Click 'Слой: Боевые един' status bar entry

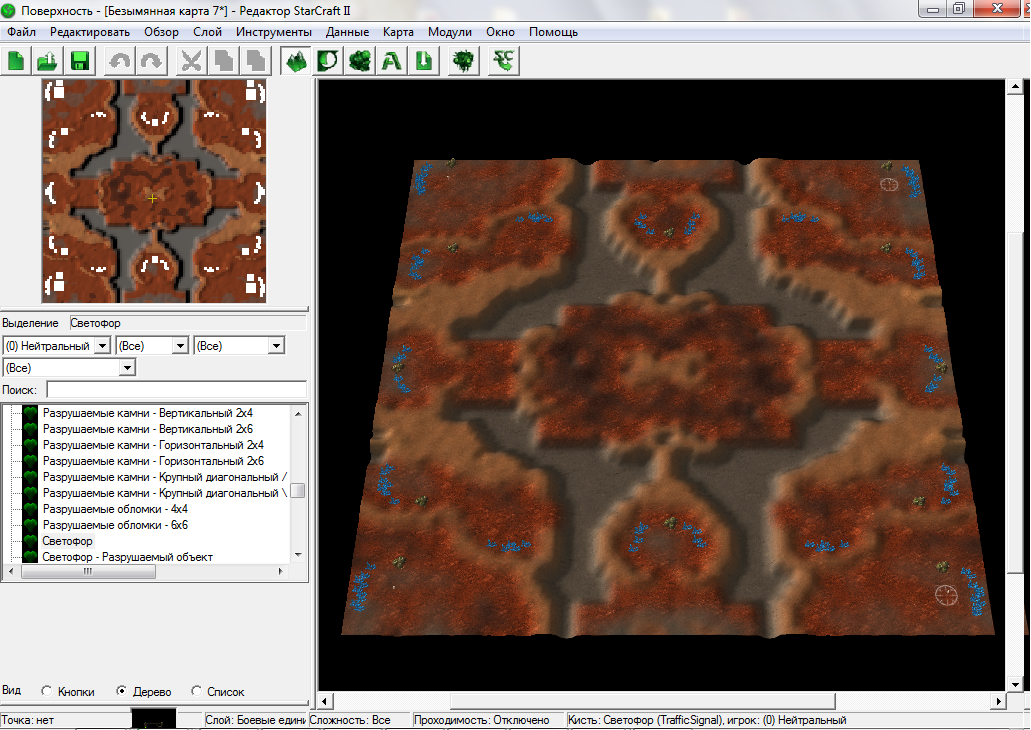click(x=255, y=720)
